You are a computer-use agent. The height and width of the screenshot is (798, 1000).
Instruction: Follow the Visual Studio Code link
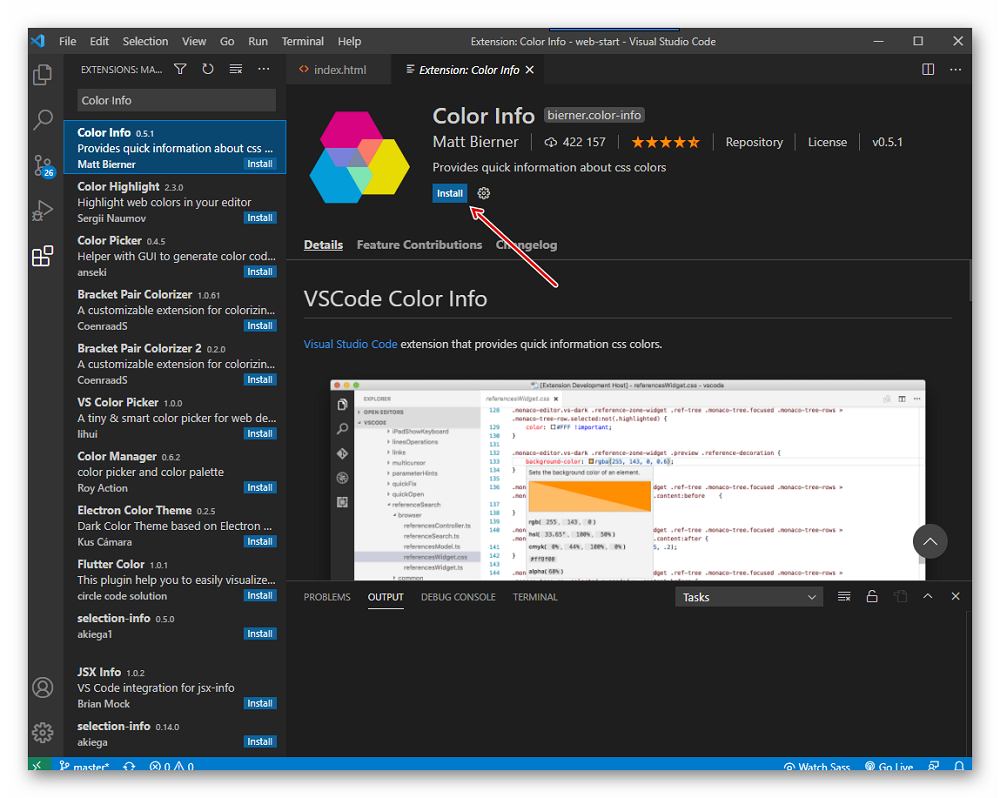pos(350,344)
